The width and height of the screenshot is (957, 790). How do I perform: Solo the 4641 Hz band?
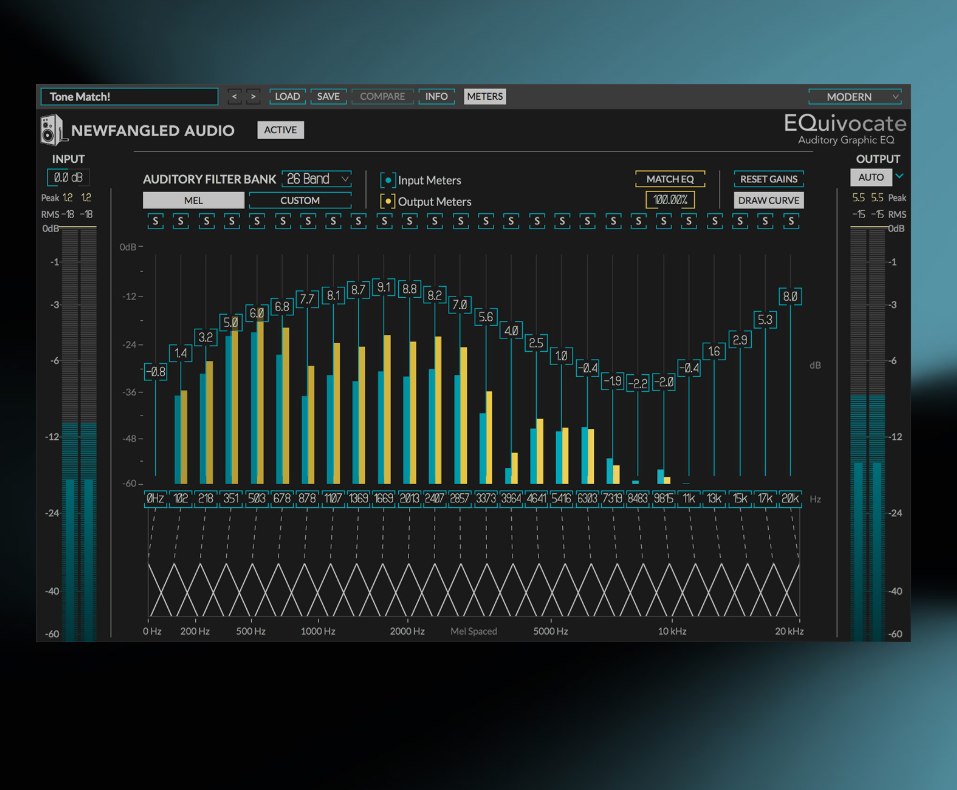click(536, 221)
